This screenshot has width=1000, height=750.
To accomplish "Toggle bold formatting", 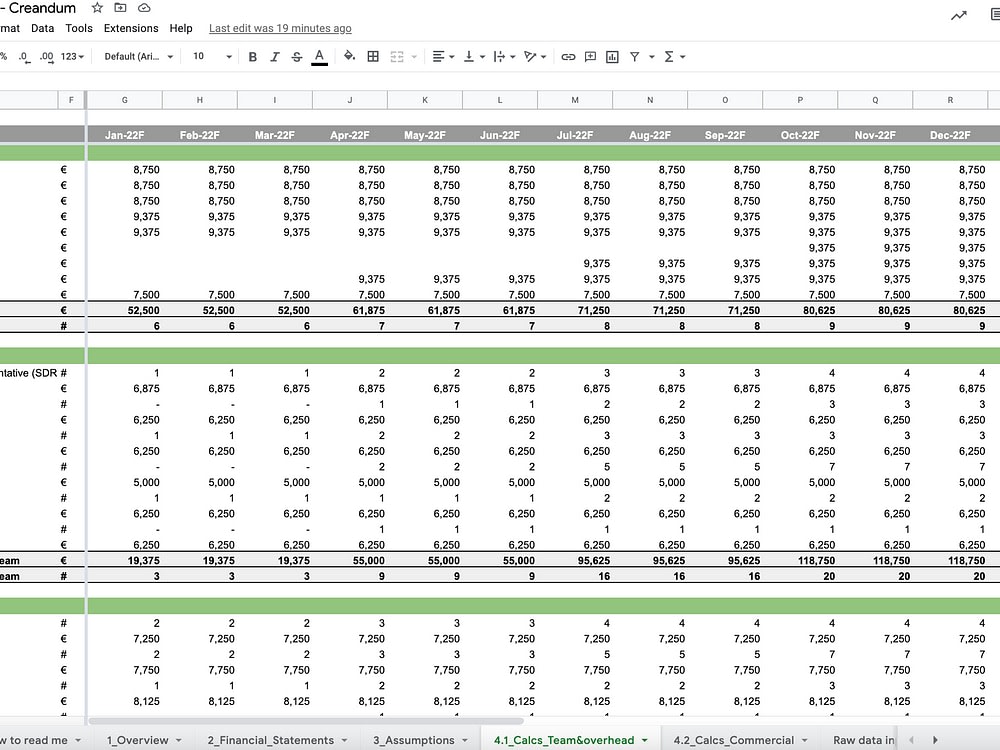I will (x=253, y=57).
